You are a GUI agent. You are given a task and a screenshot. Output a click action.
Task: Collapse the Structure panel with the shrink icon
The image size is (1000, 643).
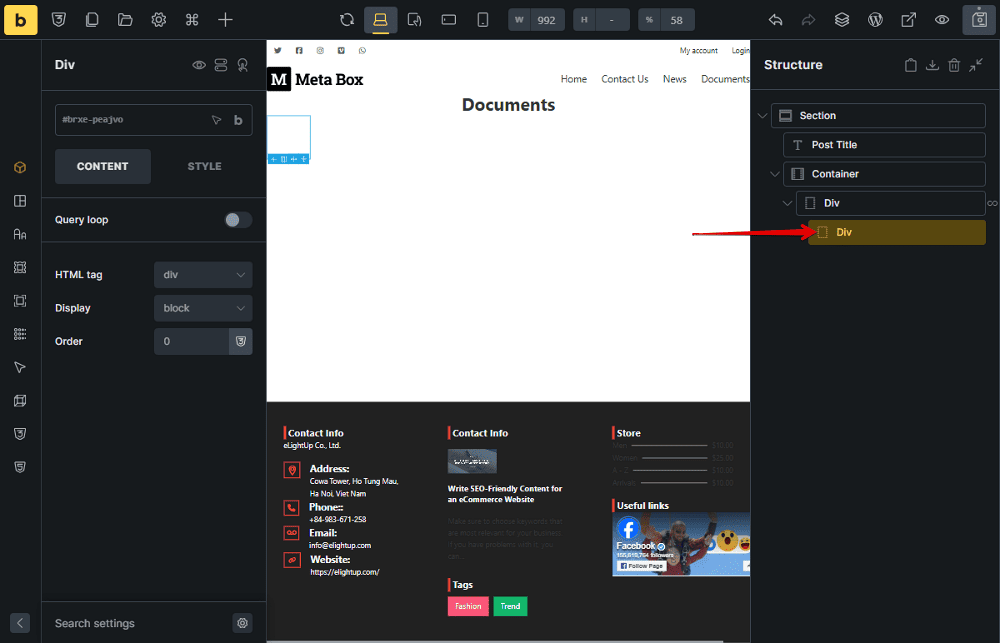pyautogui.click(x=976, y=65)
